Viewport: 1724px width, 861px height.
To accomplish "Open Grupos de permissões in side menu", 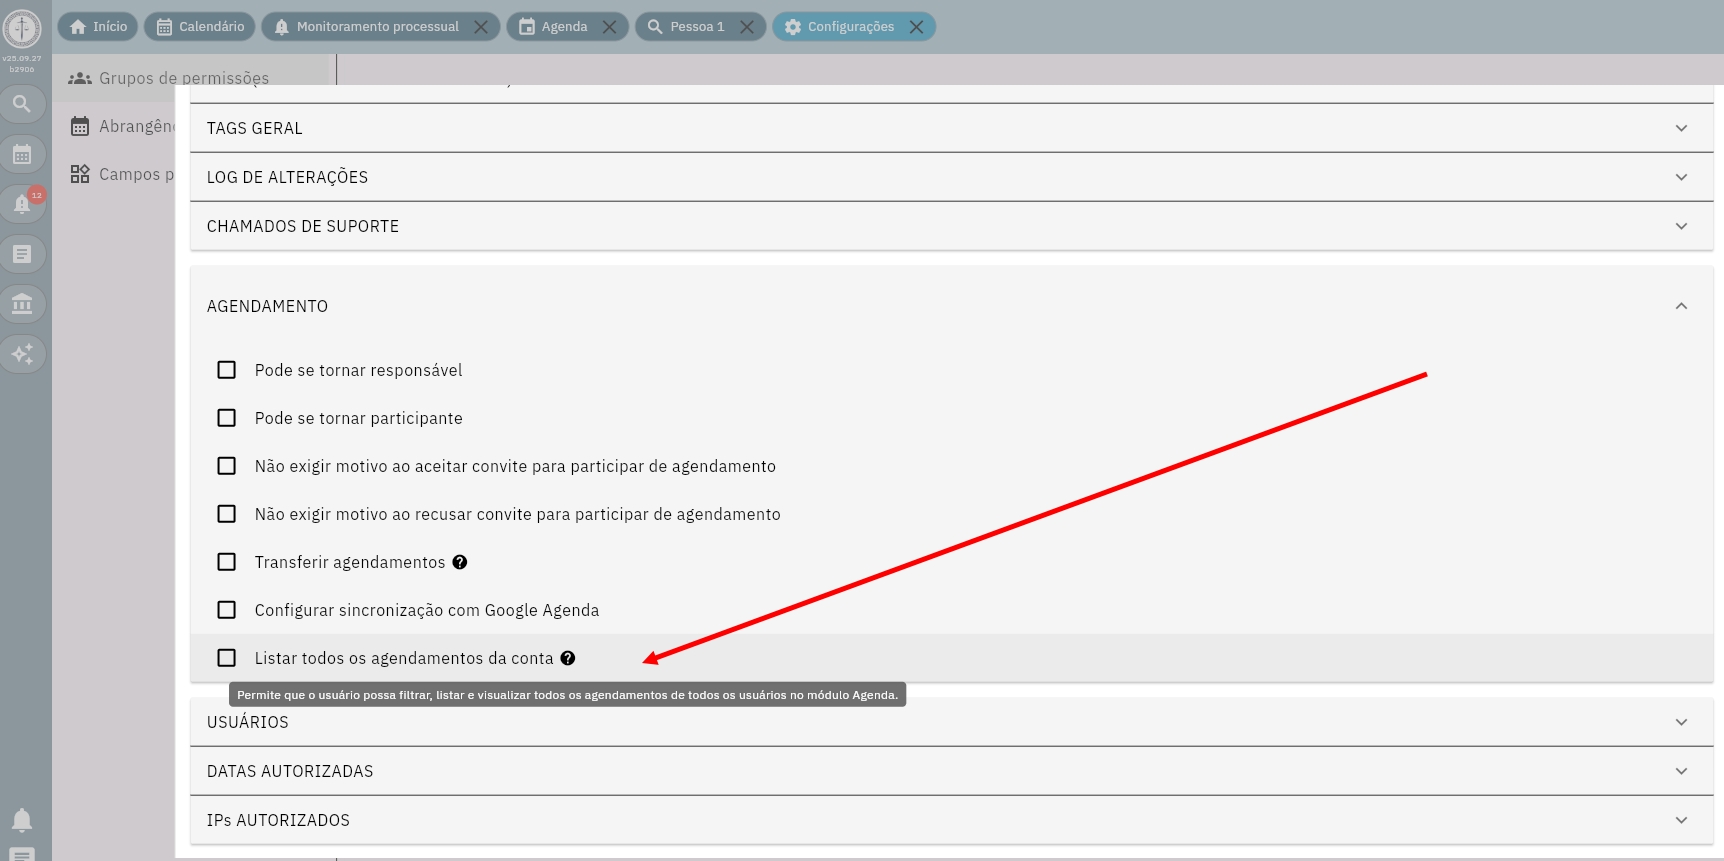I will (183, 78).
